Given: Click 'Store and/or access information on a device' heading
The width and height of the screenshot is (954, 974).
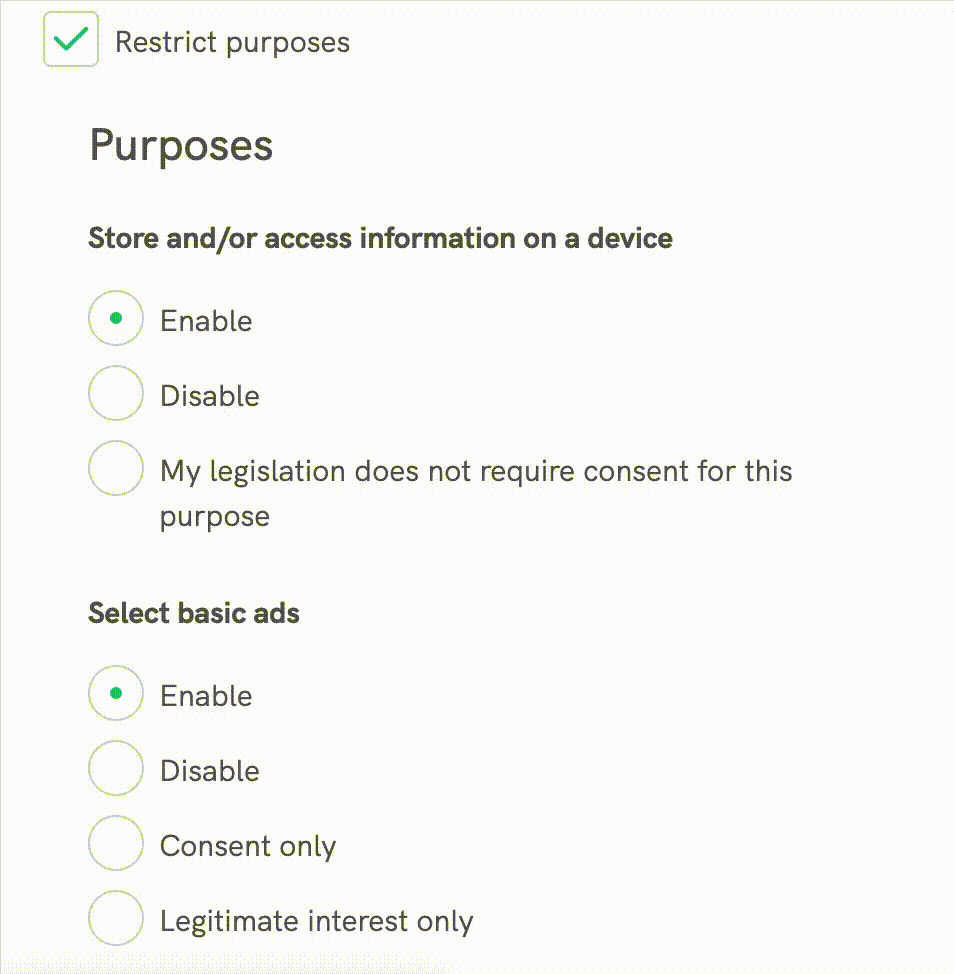Looking at the screenshot, I should tap(380, 238).
